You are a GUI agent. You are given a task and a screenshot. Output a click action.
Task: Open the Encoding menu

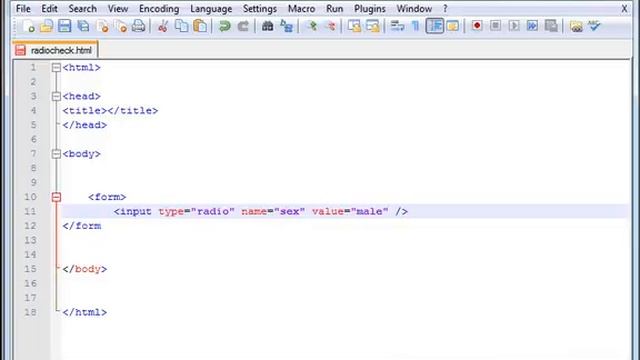coord(159,9)
